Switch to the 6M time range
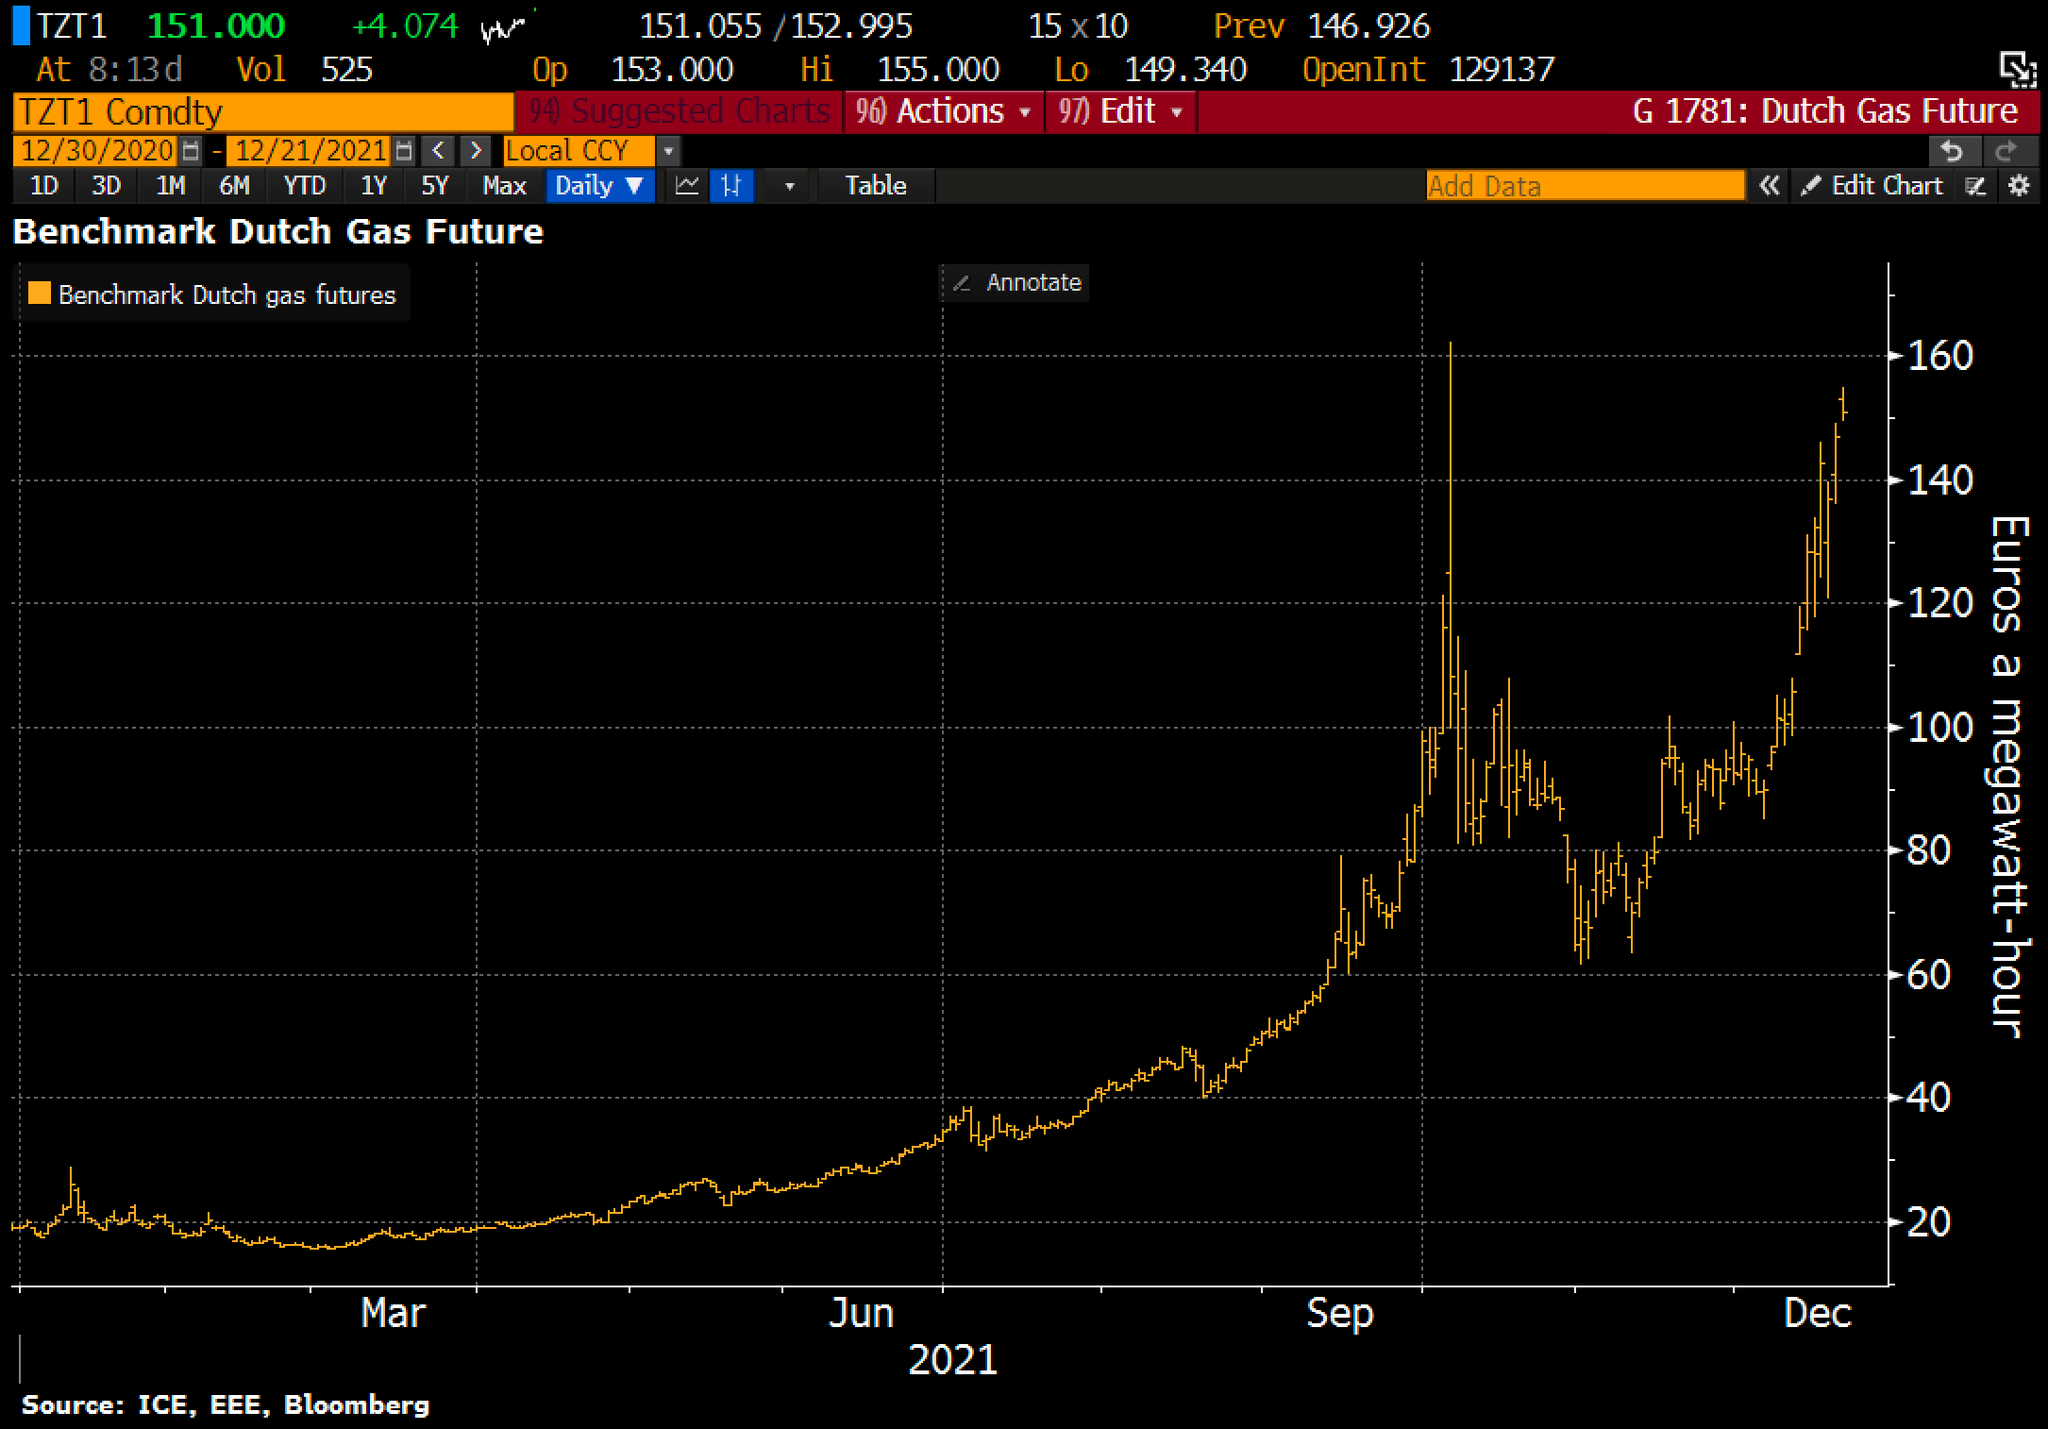The height and width of the screenshot is (1429, 2048). tap(234, 186)
